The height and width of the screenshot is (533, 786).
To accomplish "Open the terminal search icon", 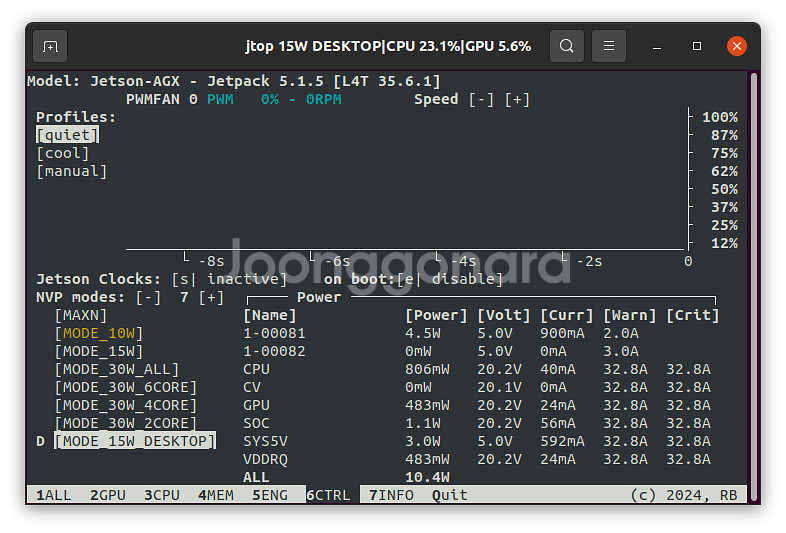I will pyautogui.click(x=566, y=46).
